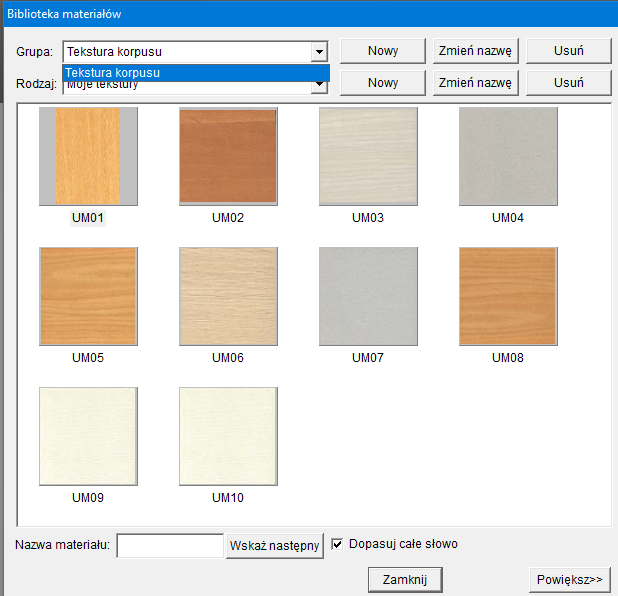The image size is (618, 596).
Task: Select the UM06 pale oak texture
Action: click(228, 296)
